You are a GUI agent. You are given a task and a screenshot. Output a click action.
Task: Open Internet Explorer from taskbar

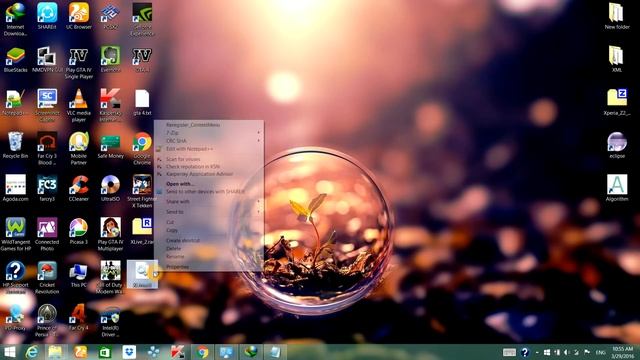point(32,352)
